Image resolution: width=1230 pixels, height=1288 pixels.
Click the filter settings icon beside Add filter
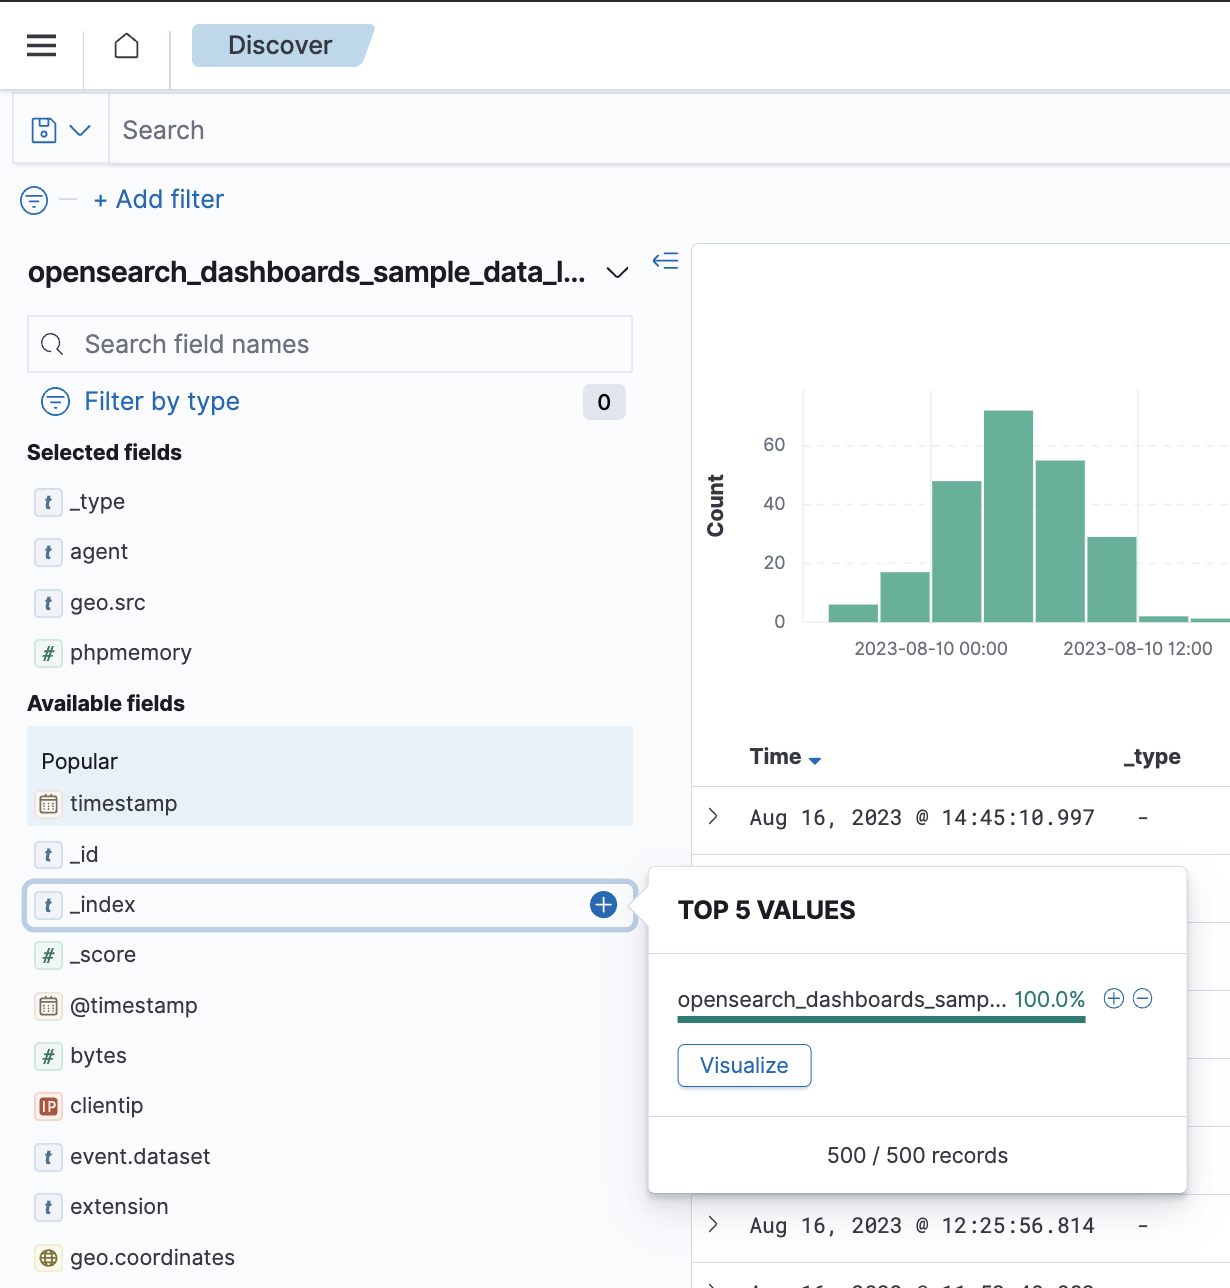[x=33, y=200]
